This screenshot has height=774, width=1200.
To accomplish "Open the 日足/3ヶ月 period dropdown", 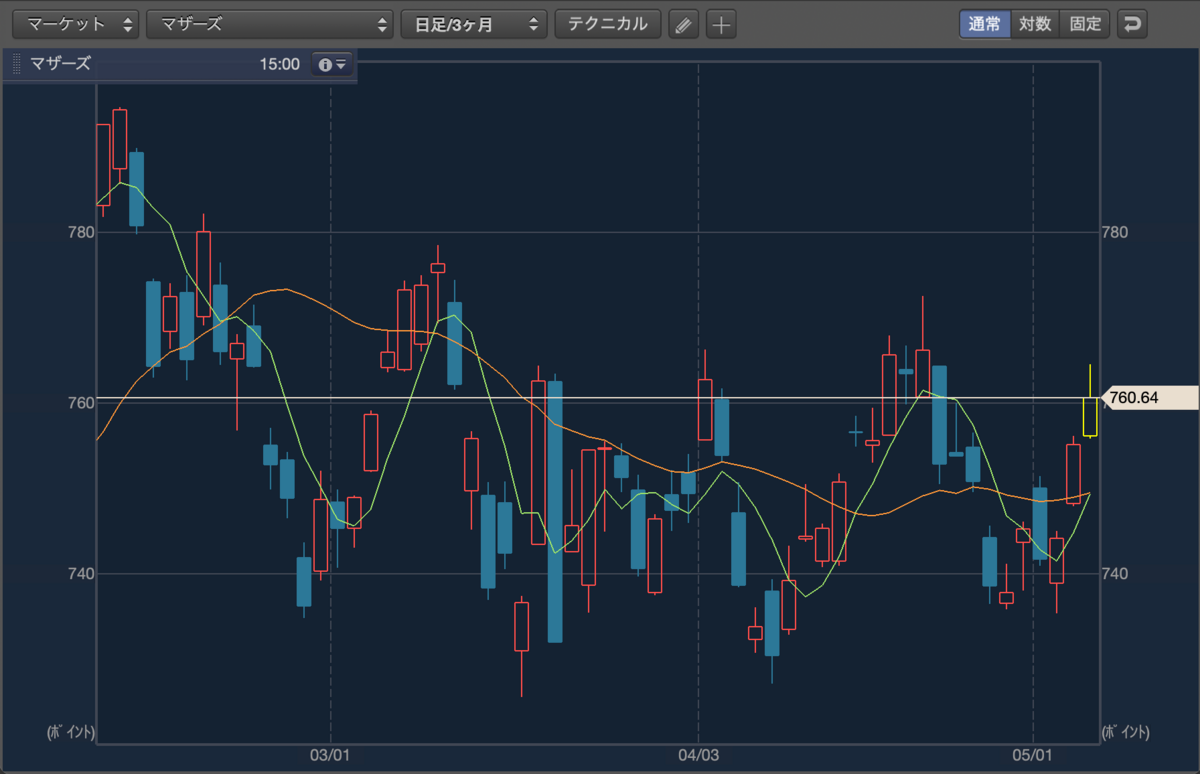I will tap(474, 24).
